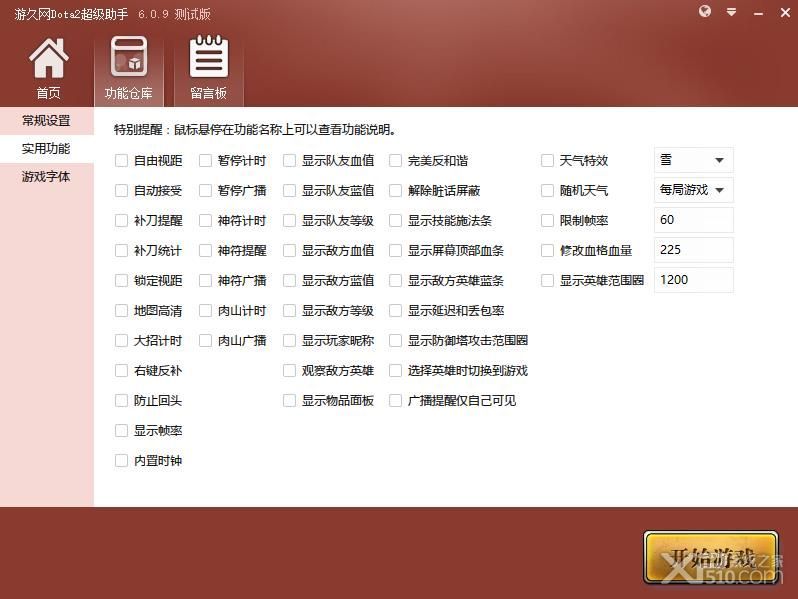Check the 暂停广播 option

(x=205, y=191)
